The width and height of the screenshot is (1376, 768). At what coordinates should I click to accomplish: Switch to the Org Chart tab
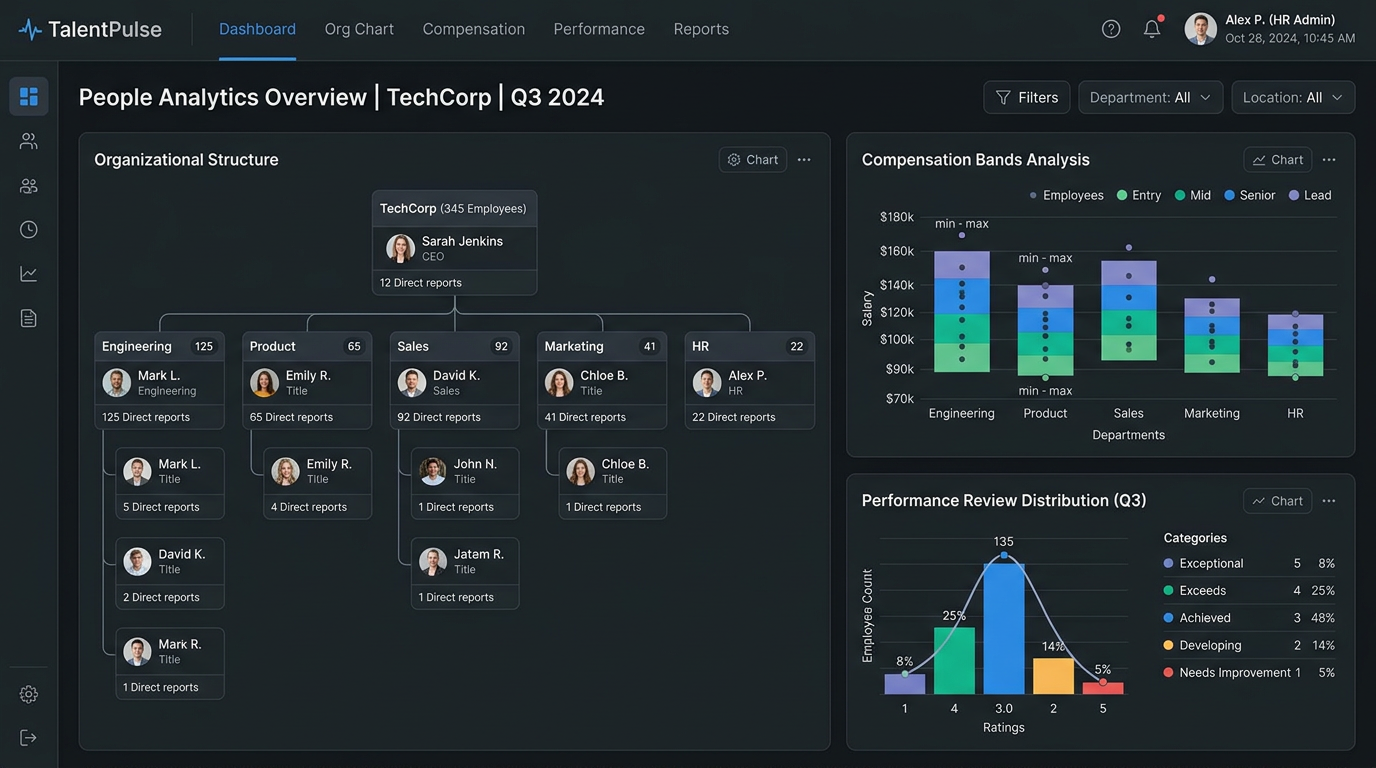click(359, 30)
